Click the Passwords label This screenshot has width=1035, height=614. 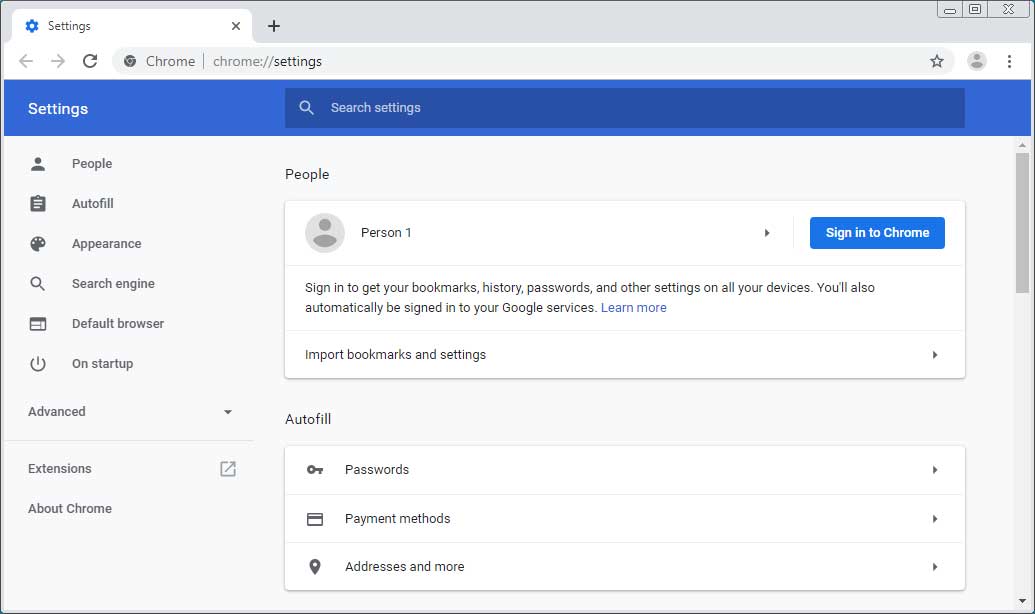click(377, 470)
